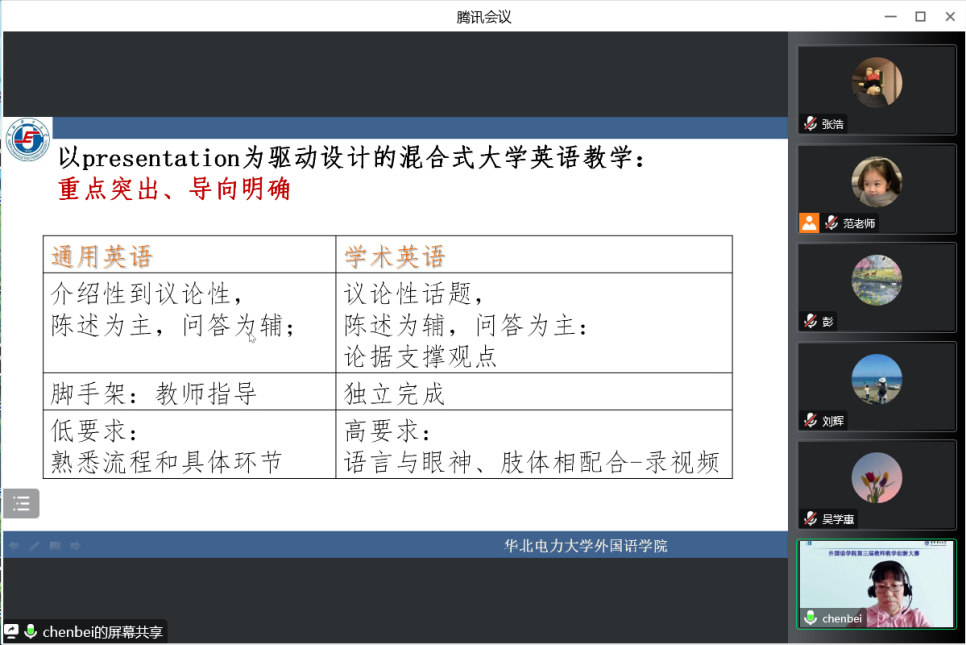Select 范老师's profile avatar
The height and width of the screenshot is (645, 966).
point(876,181)
